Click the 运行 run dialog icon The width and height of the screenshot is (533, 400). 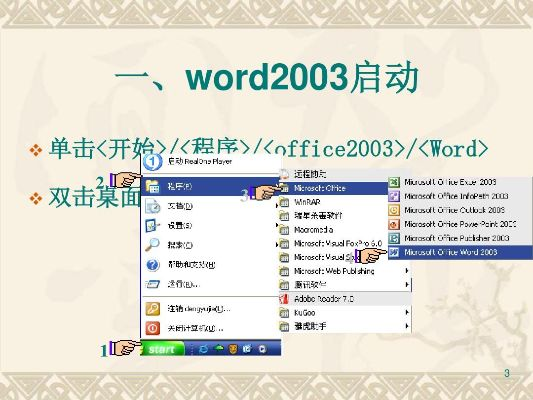pyautogui.click(x=153, y=284)
